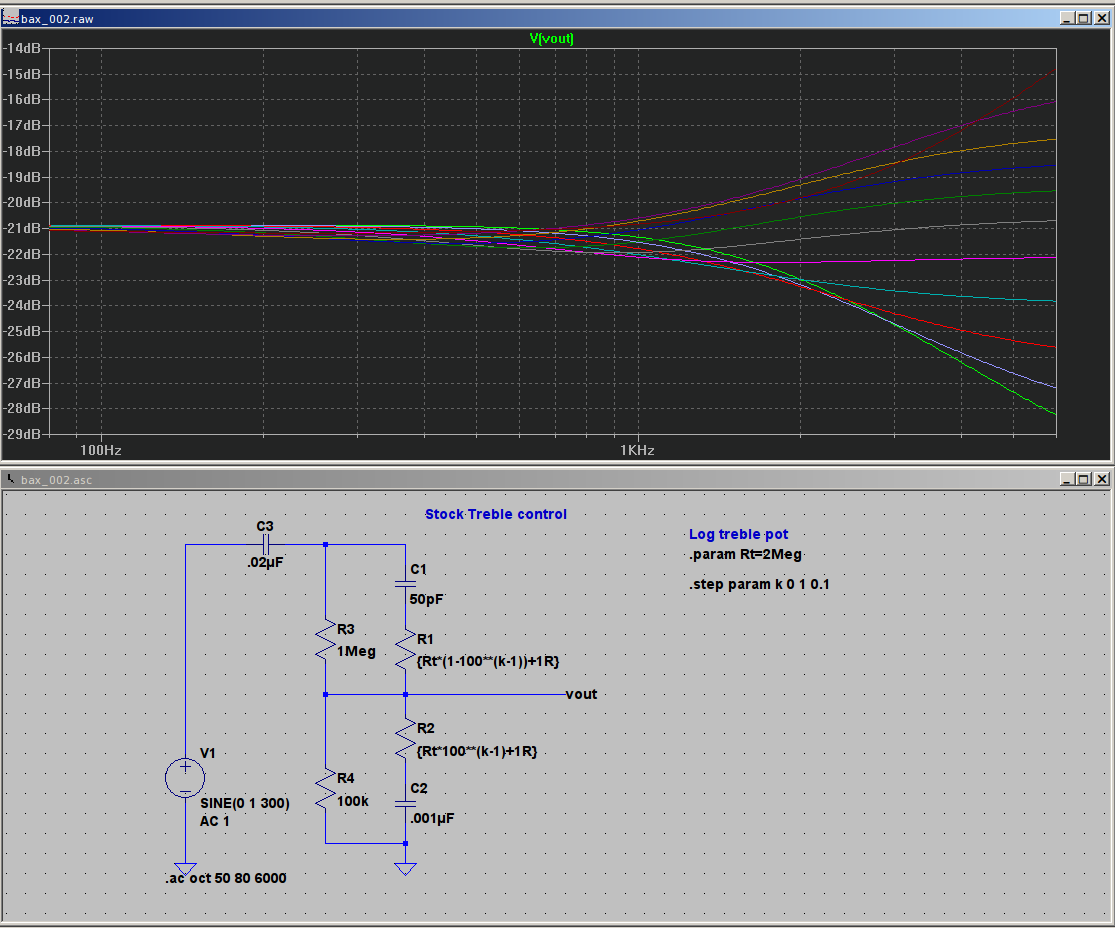Image resolution: width=1115 pixels, height=928 pixels.
Task: Select resistor R1 symbol in schematic
Action: [405, 649]
